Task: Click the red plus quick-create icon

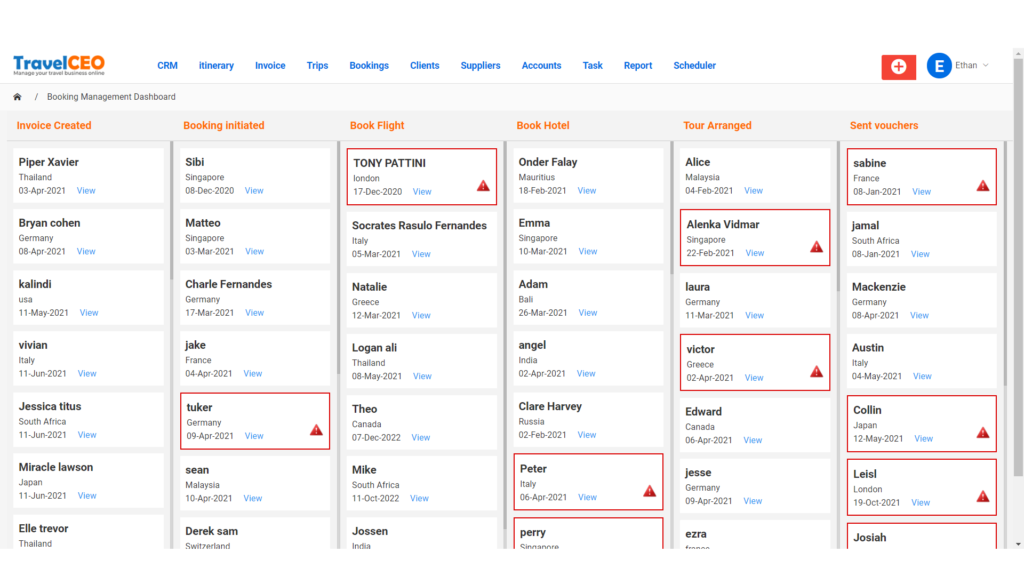Action: click(897, 66)
